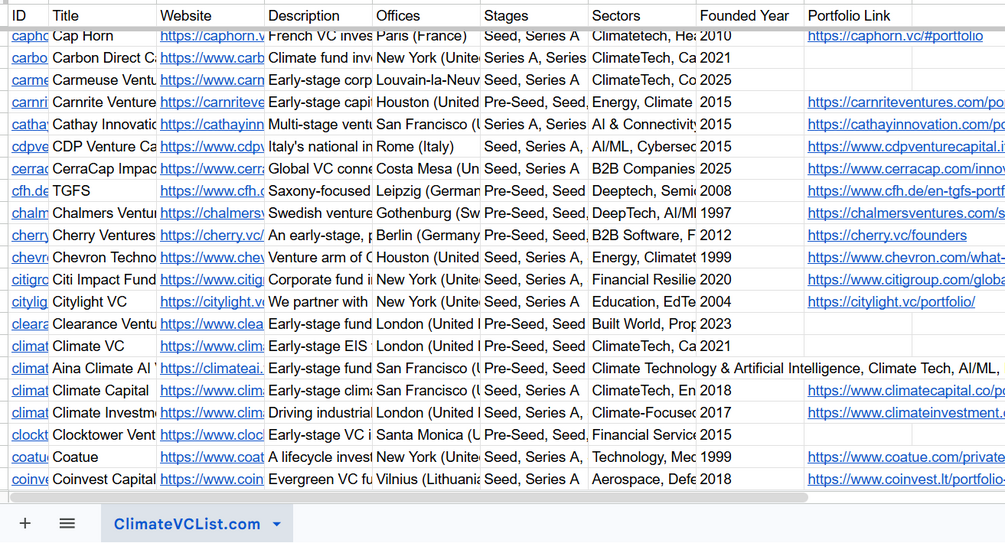Image resolution: width=1005 pixels, height=543 pixels.
Task: Open the carnriteventures.com portfolio link
Action: click(x=906, y=102)
